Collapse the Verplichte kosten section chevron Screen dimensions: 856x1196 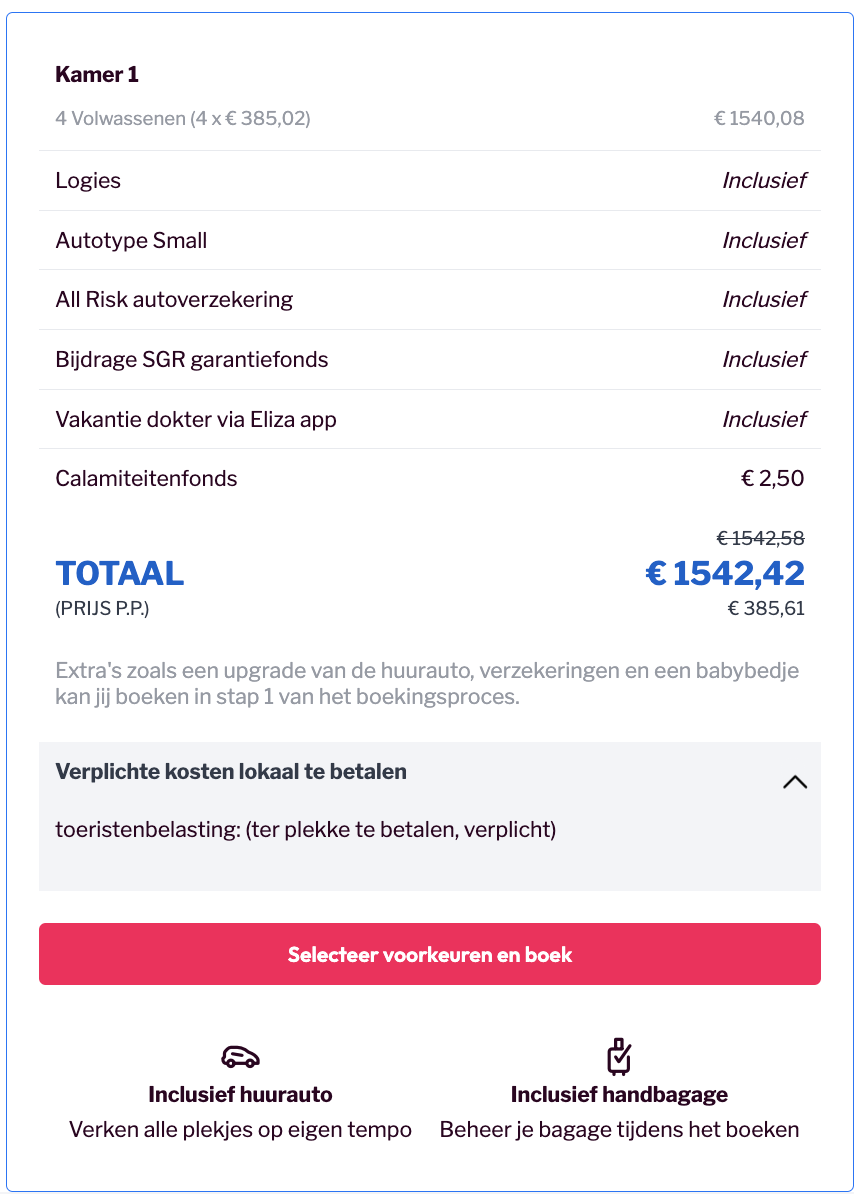click(795, 783)
